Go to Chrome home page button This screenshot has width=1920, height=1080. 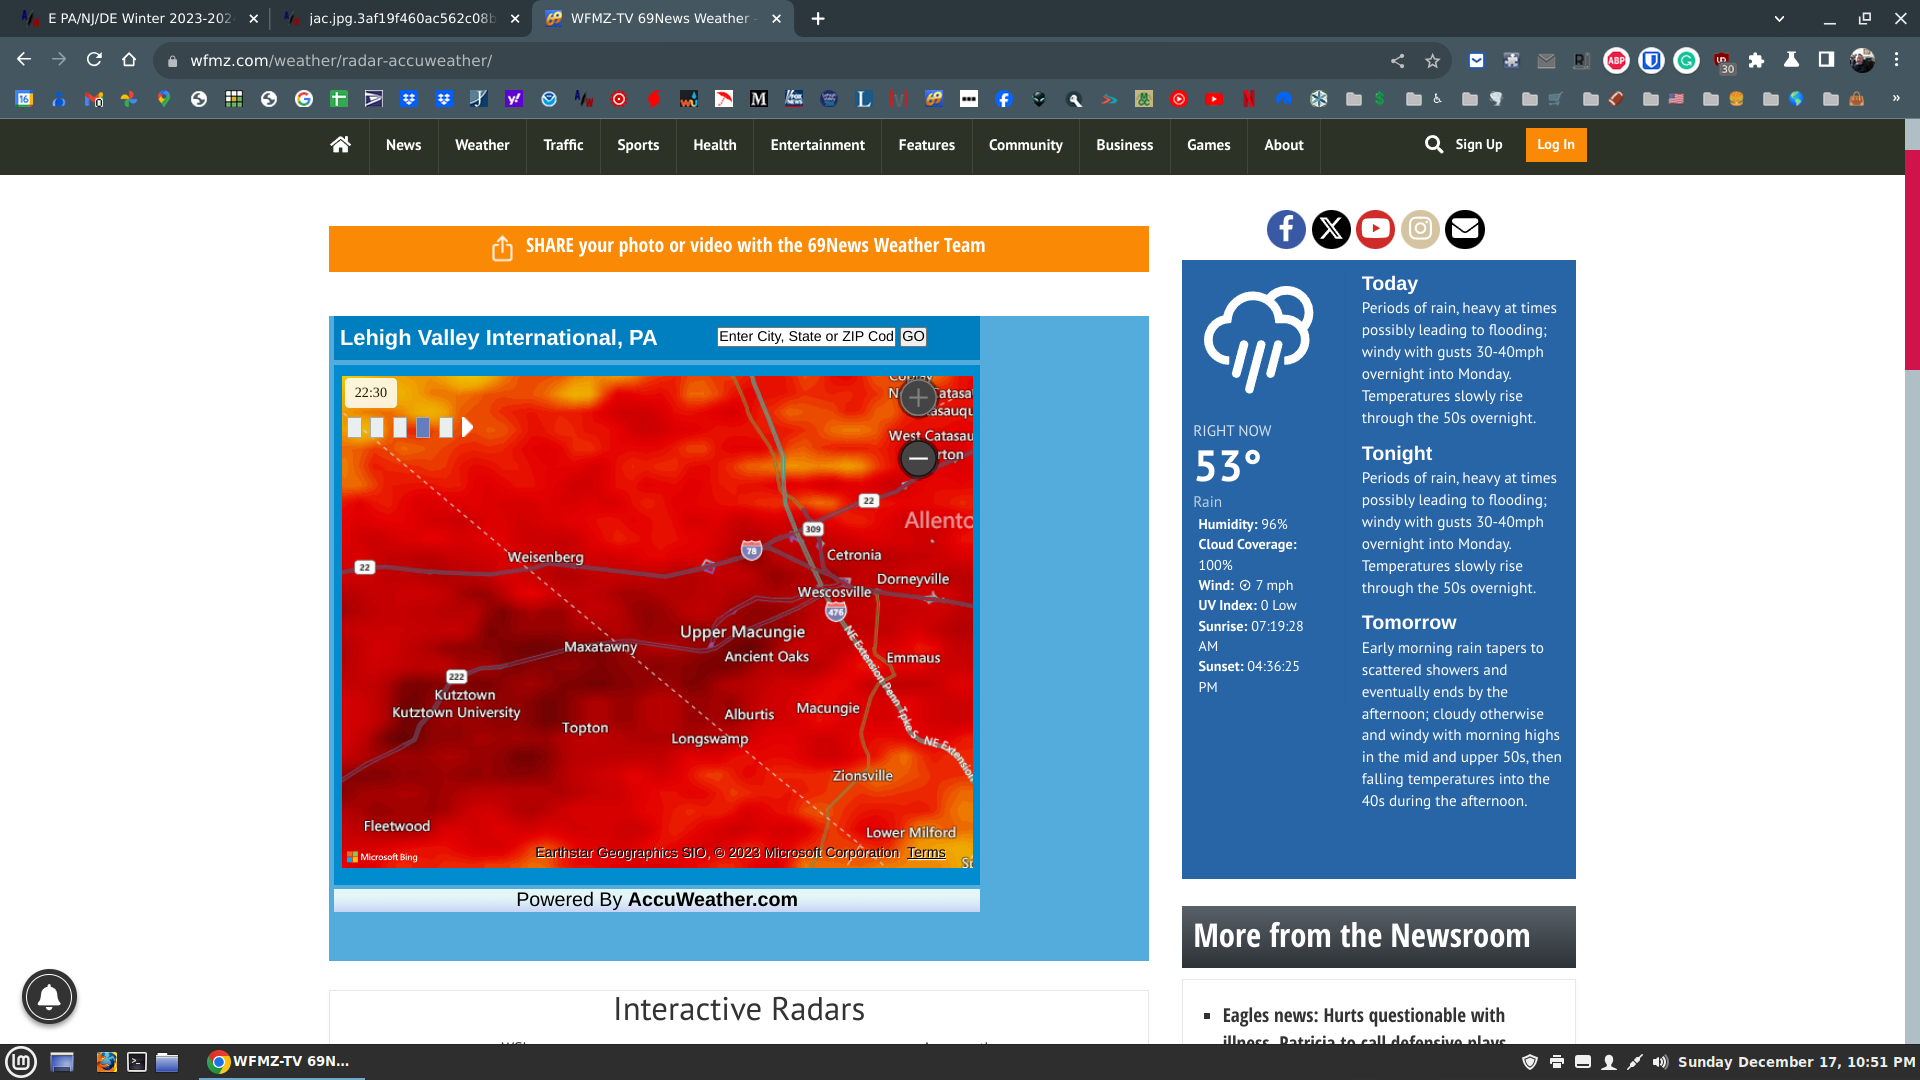click(x=129, y=60)
